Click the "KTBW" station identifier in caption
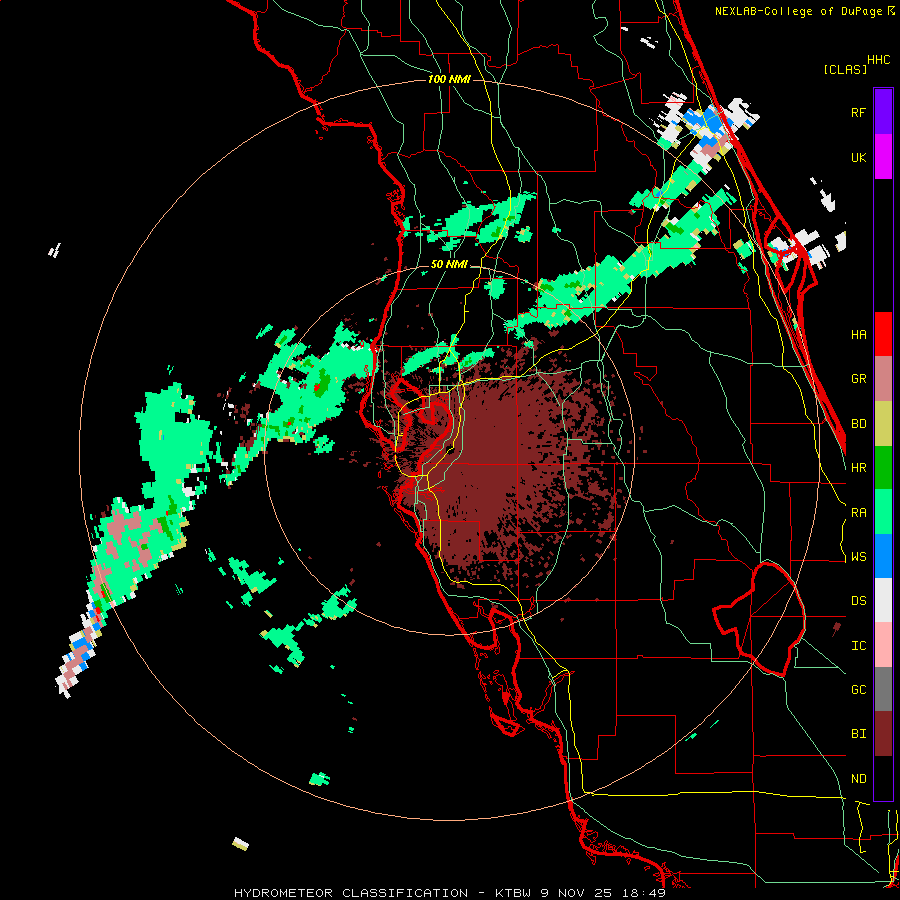The image size is (900, 900). click(x=512, y=893)
